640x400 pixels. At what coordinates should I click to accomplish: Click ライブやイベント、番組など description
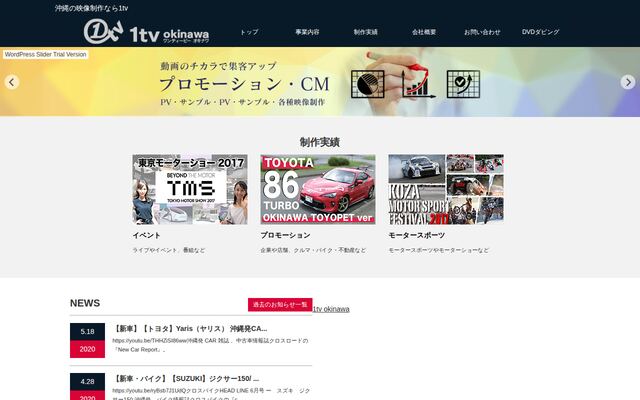(169, 250)
